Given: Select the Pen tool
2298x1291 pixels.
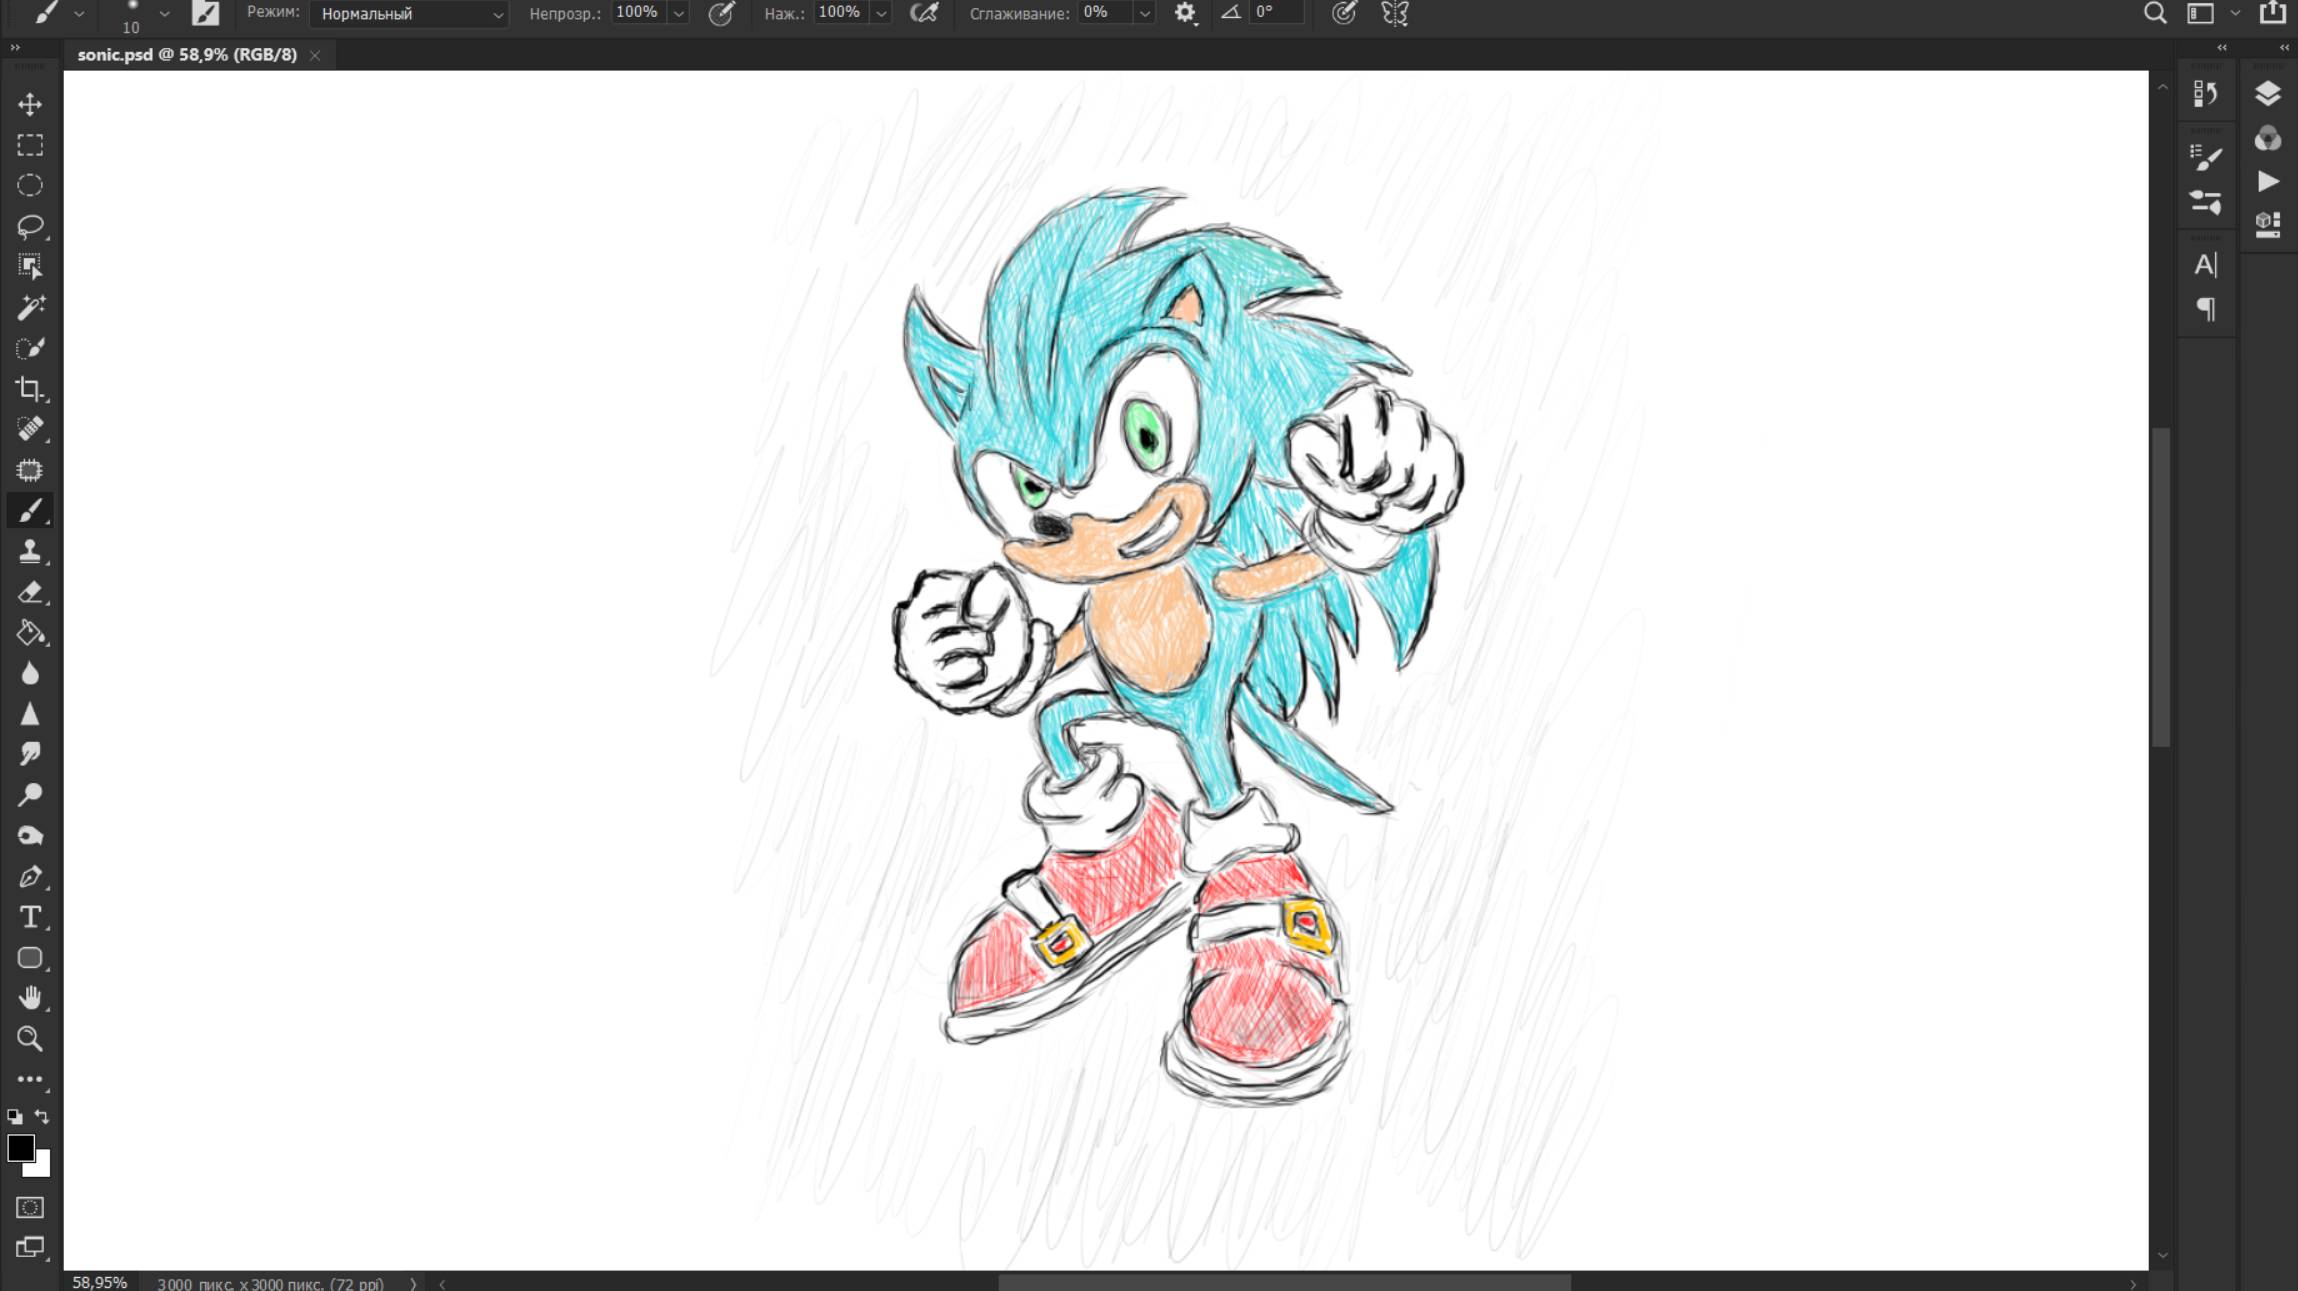Looking at the screenshot, I should (30, 877).
